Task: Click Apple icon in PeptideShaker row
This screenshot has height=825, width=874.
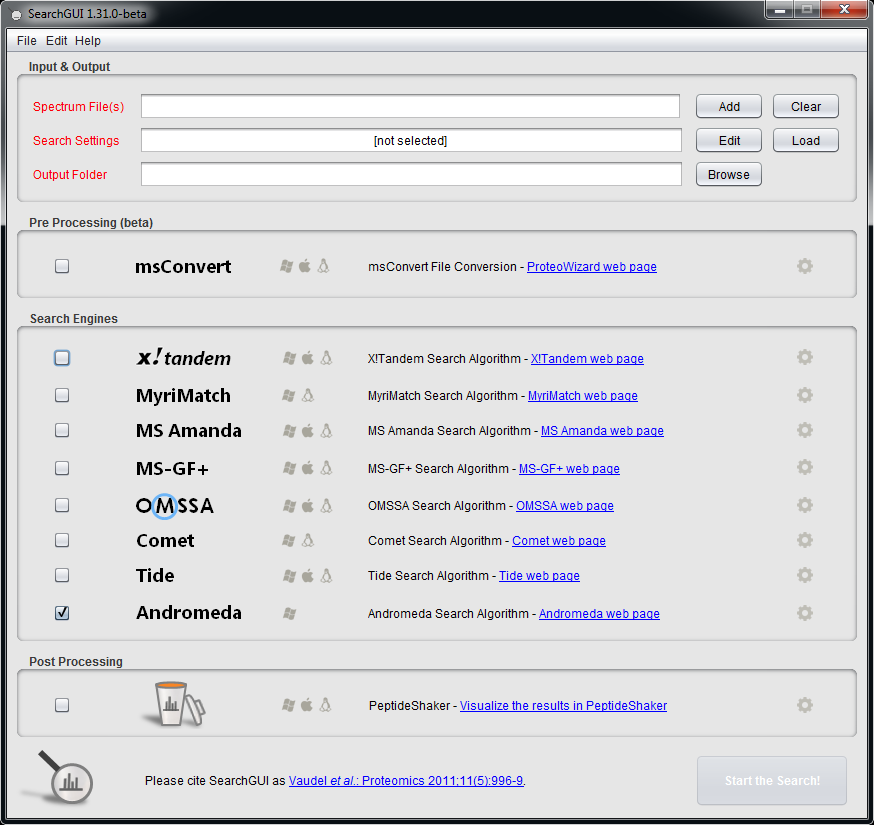Action: point(307,705)
